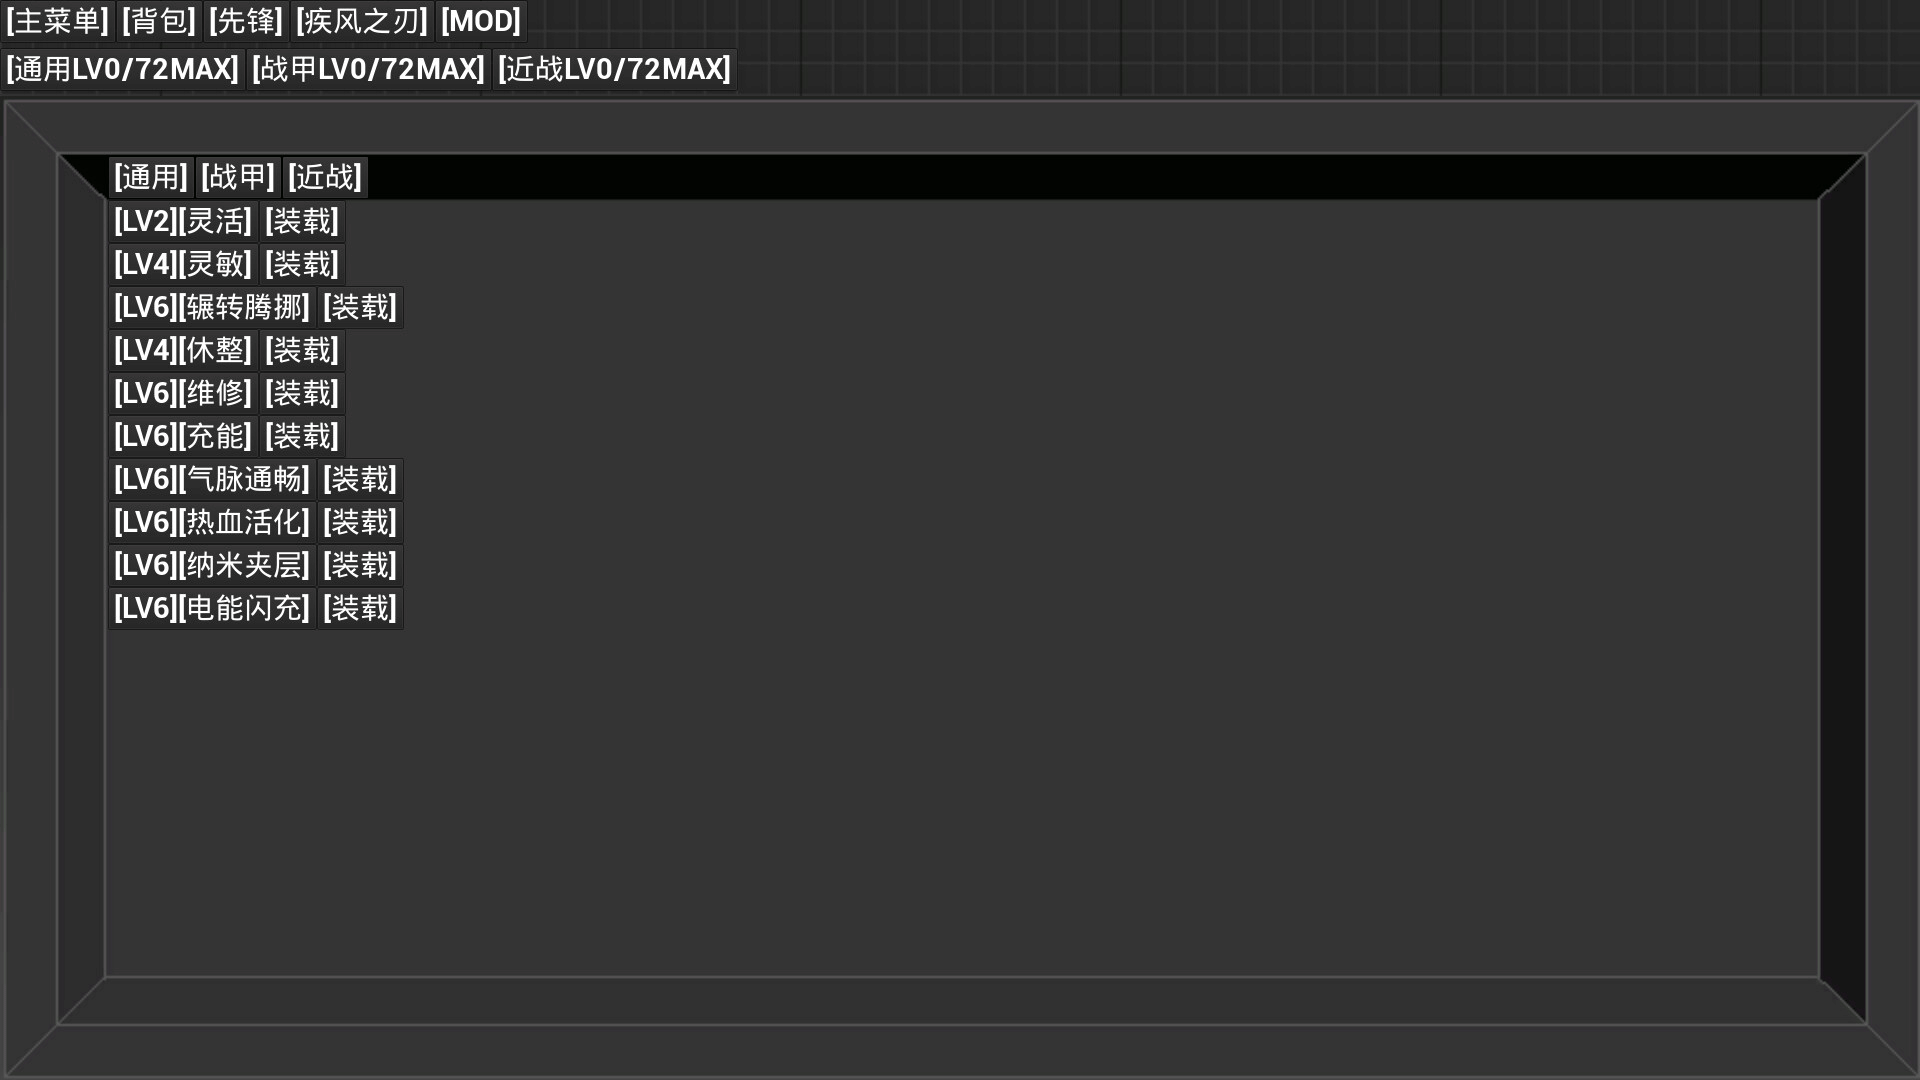Equip the 辗转腾挪 mod via 装载
Image resolution: width=1920 pixels, height=1080 pixels.
pyautogui.click(x=360, y=307)
